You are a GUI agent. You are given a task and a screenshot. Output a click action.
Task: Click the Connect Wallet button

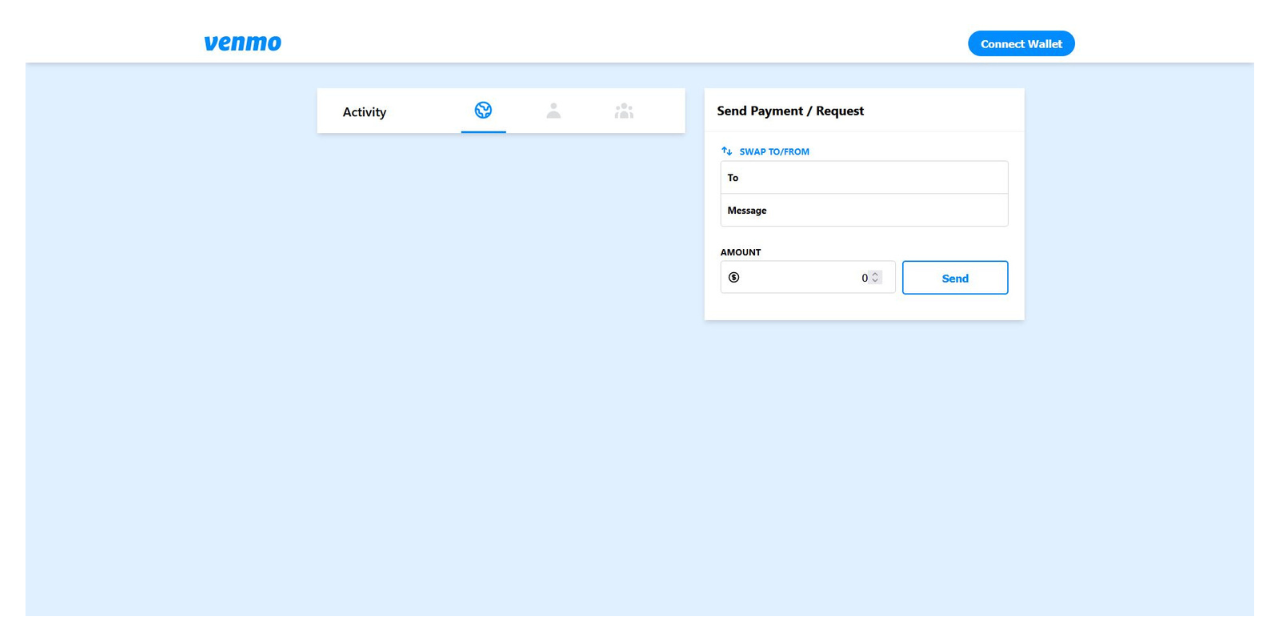click(1021, 43)
